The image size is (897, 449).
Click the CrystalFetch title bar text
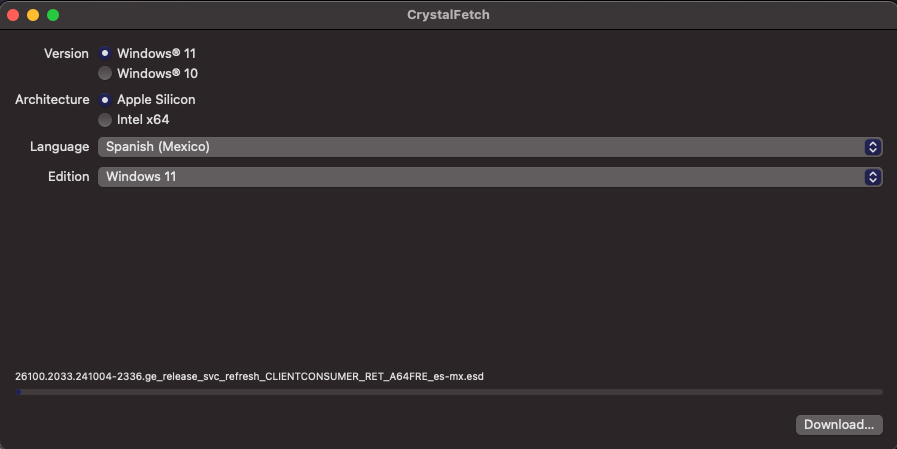[448, 15]
